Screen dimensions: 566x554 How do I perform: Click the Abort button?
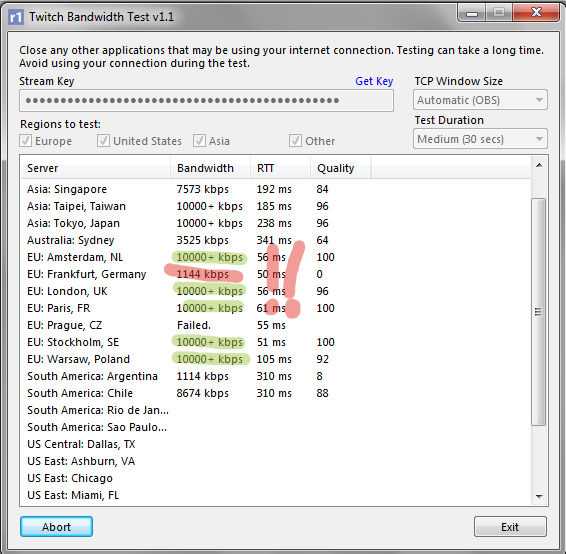click(x=56, y=527)
